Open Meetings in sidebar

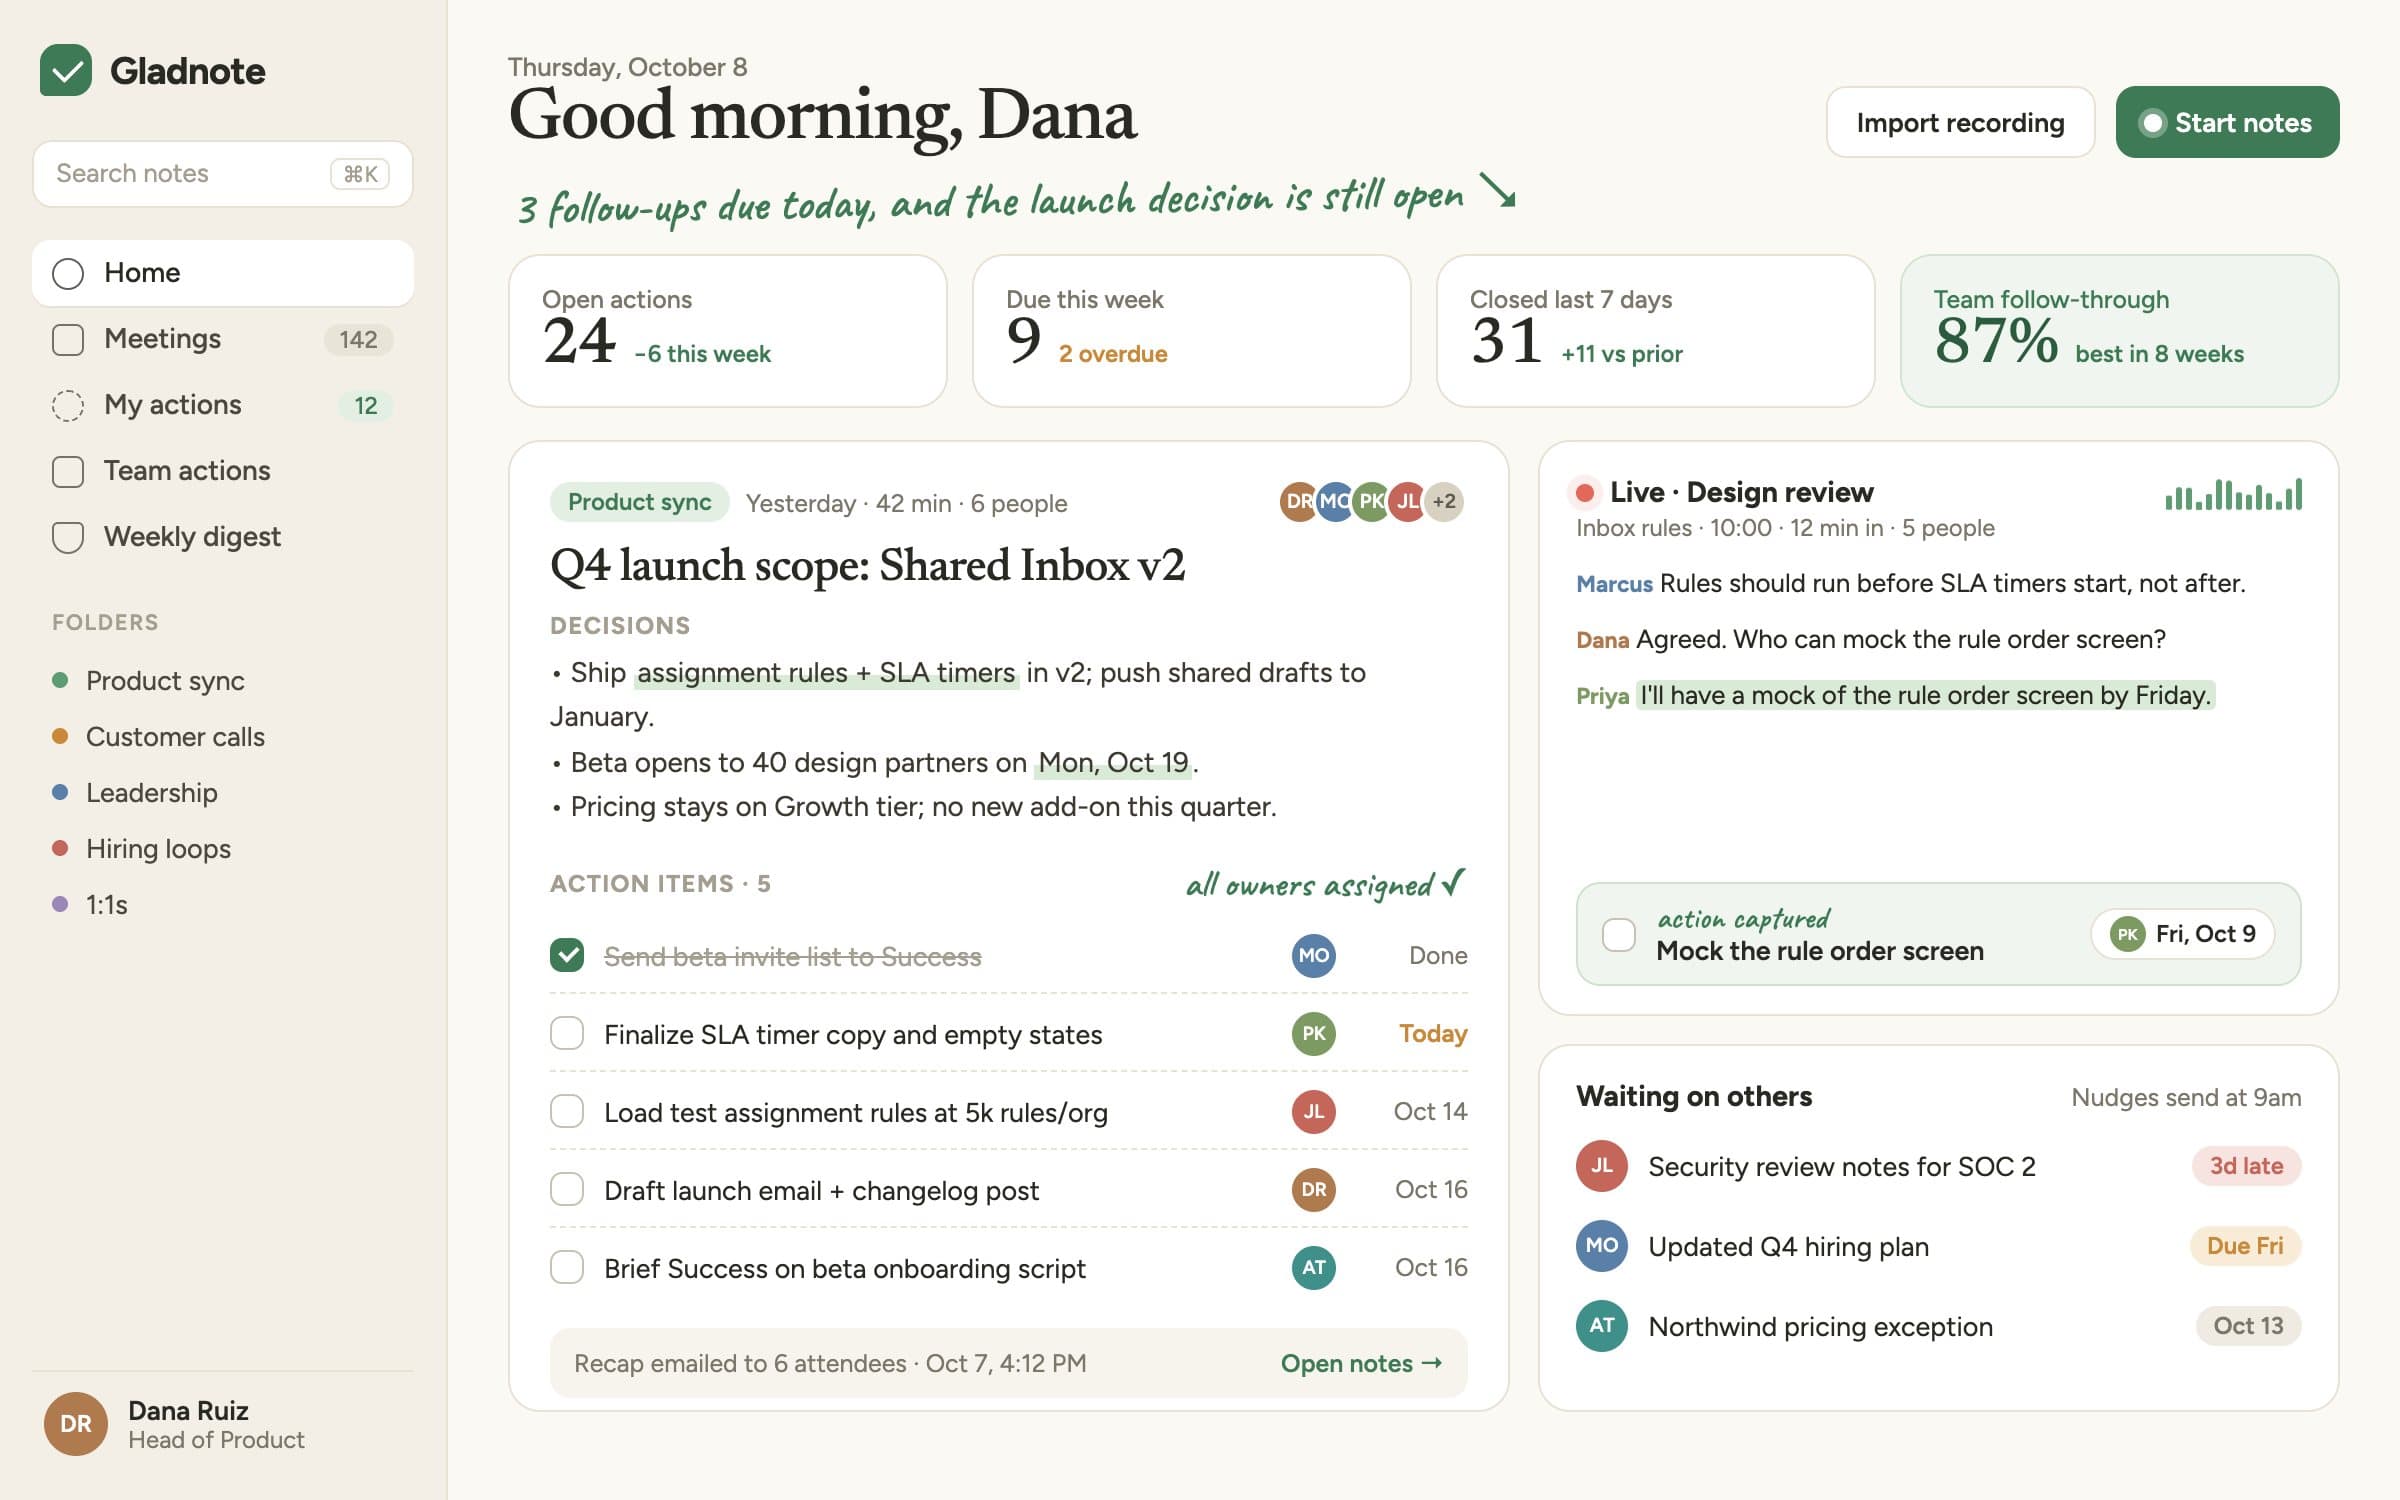223,339
